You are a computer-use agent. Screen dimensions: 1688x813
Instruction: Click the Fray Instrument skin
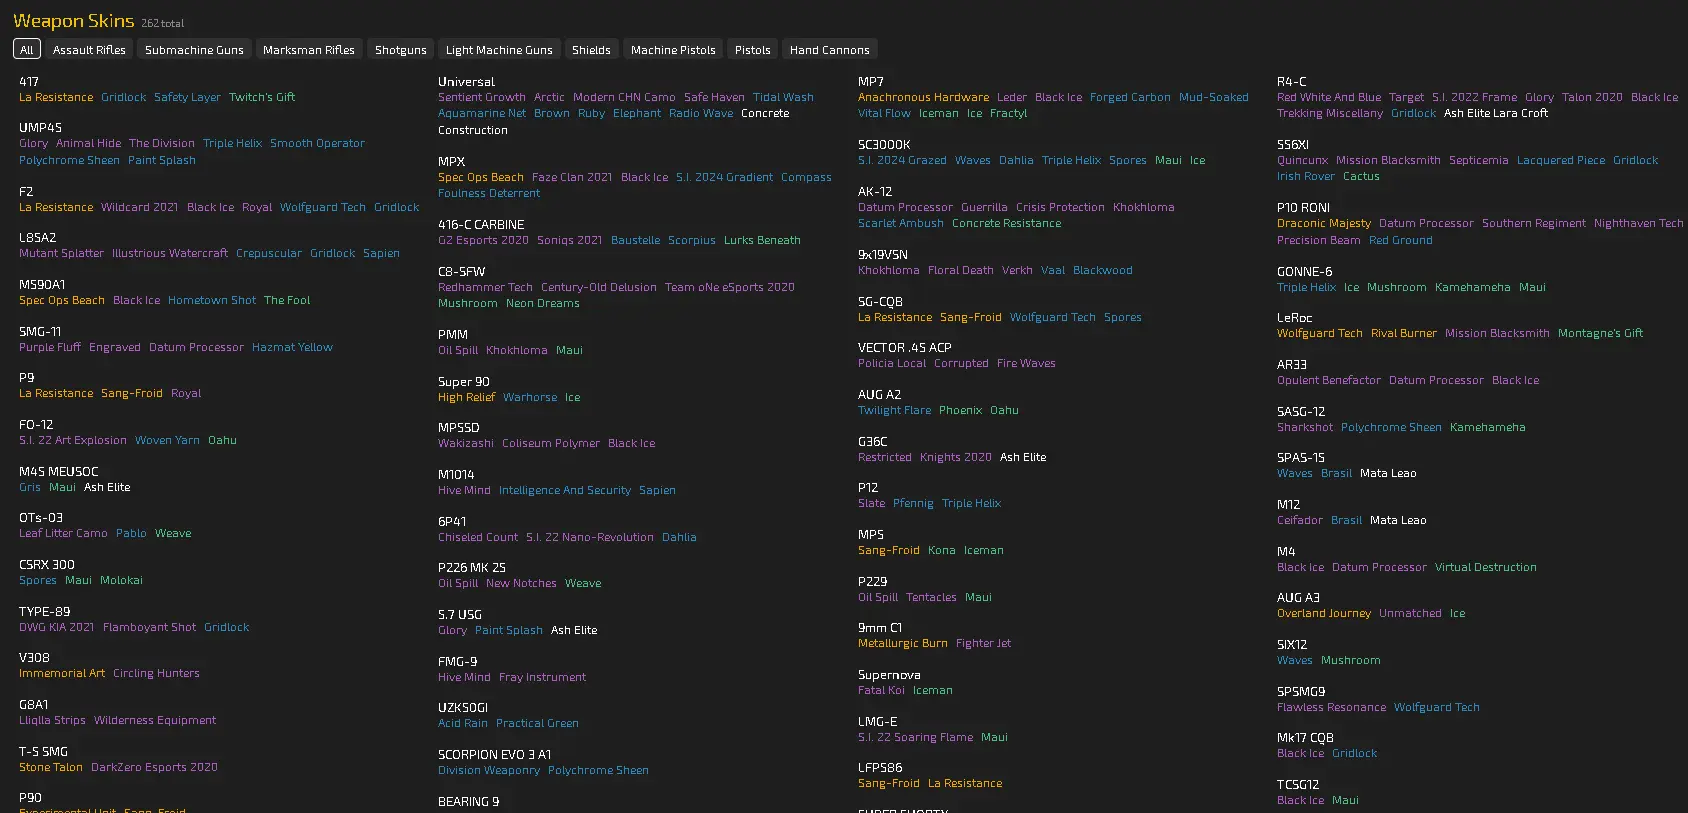542,677
